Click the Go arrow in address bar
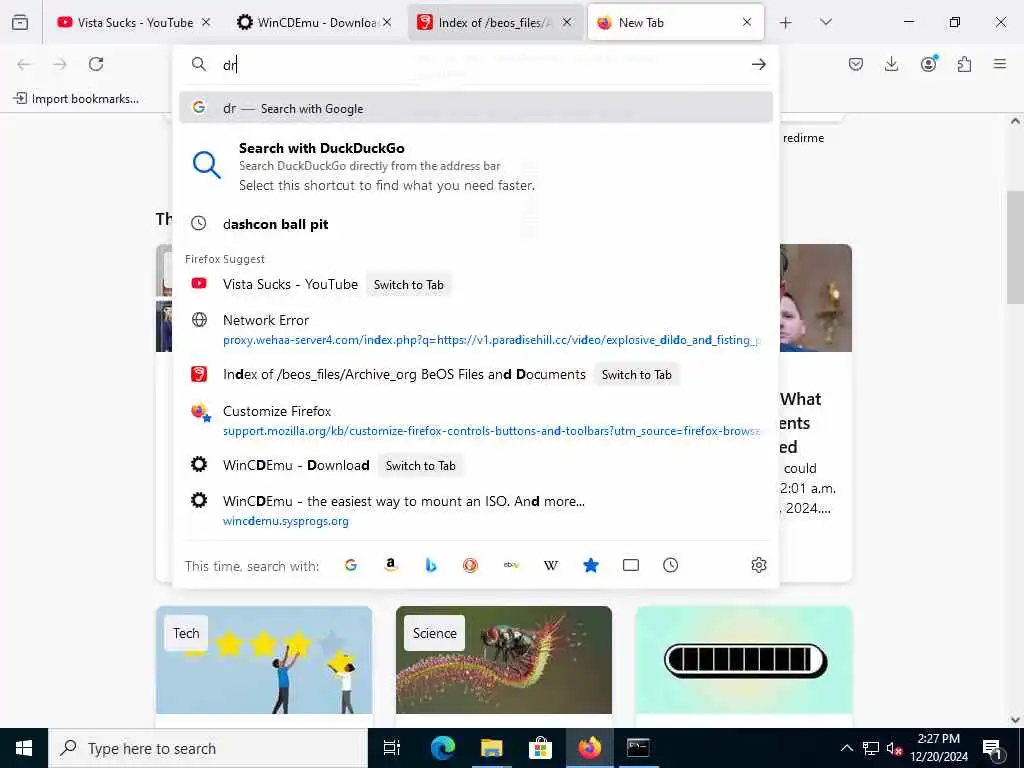Image resolution: width=1024 pixels, height=768 pixels. (x=758, y=64)
